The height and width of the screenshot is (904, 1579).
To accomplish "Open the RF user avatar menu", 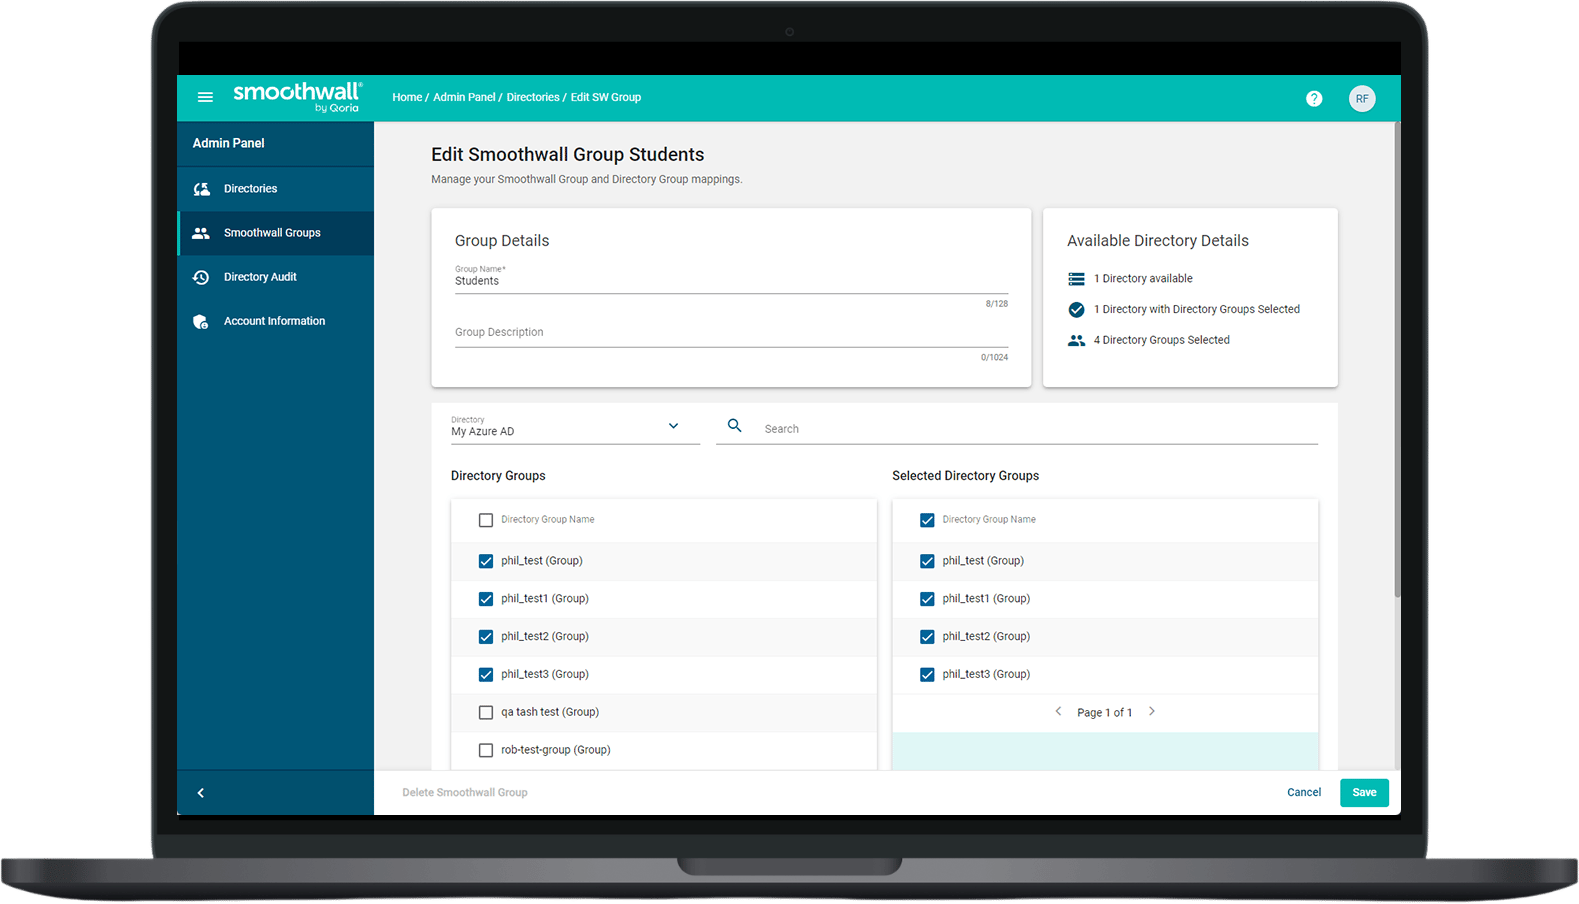I will (x=1361, y=98).
